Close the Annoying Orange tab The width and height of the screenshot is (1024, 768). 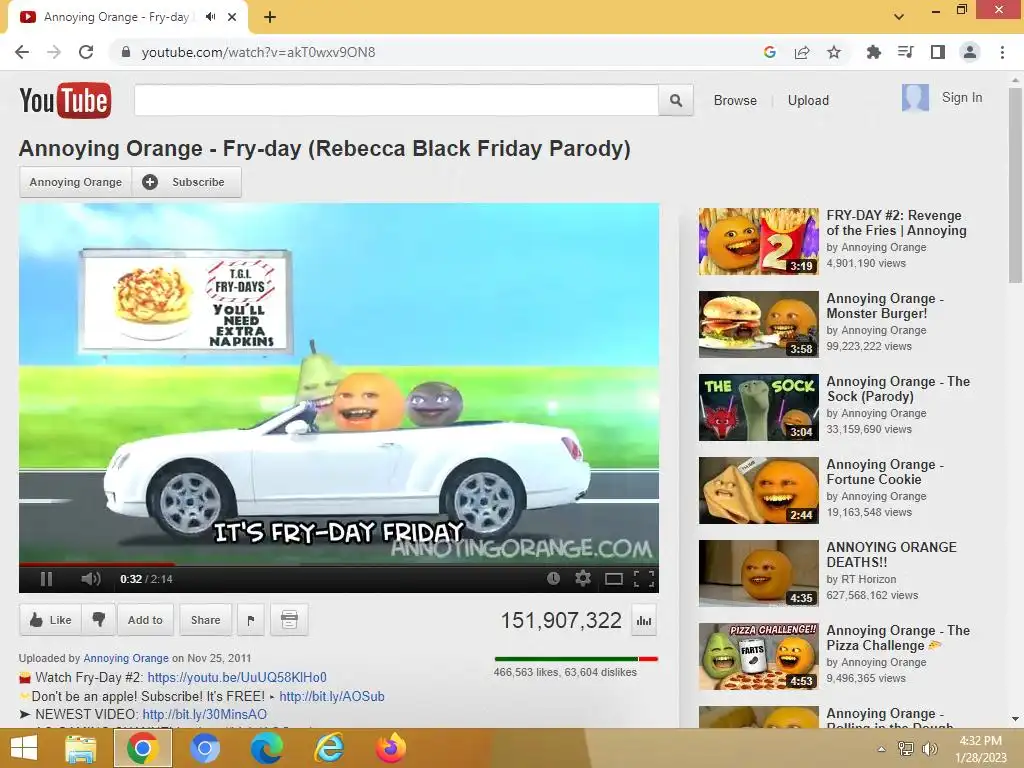click(232, 17)
